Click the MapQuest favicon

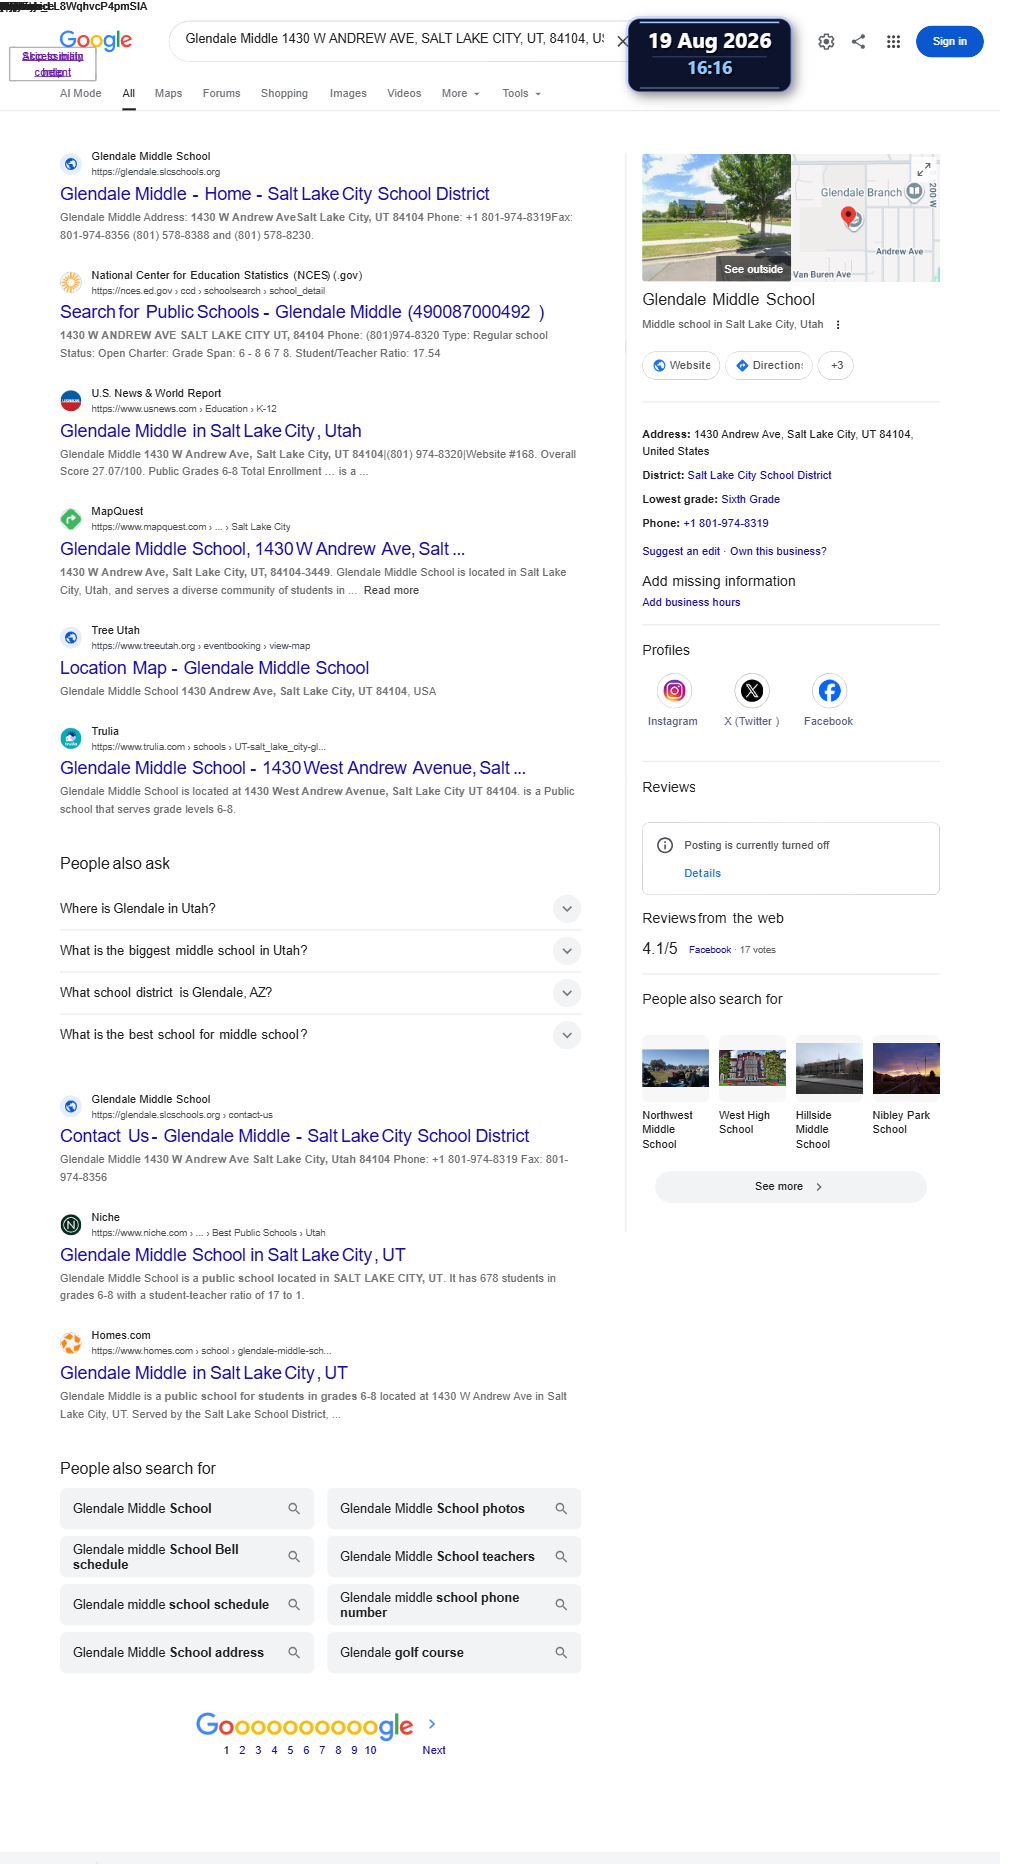[x=71, y=519]
